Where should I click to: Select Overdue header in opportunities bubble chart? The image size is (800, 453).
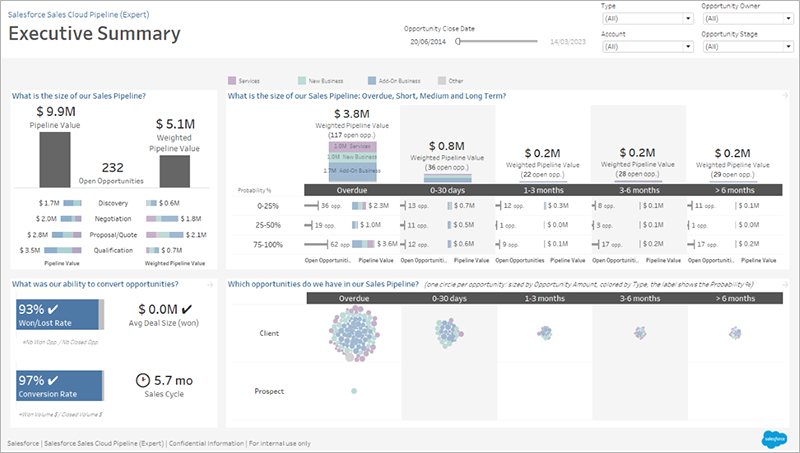point(354,298)
